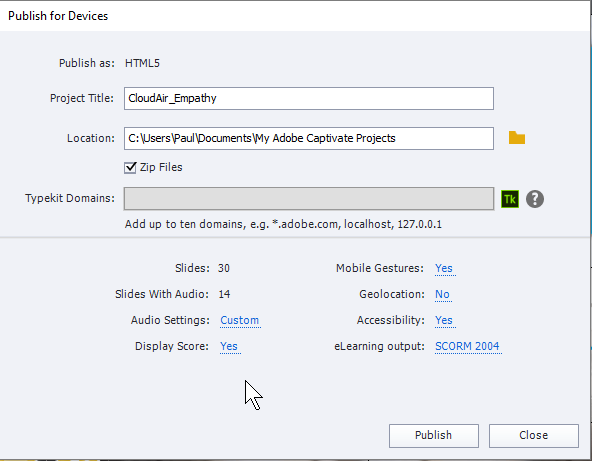Screen dimensions: 592x461
Task: Open eLearning output SCORM 2004 link
Action: tap(467, 346)
